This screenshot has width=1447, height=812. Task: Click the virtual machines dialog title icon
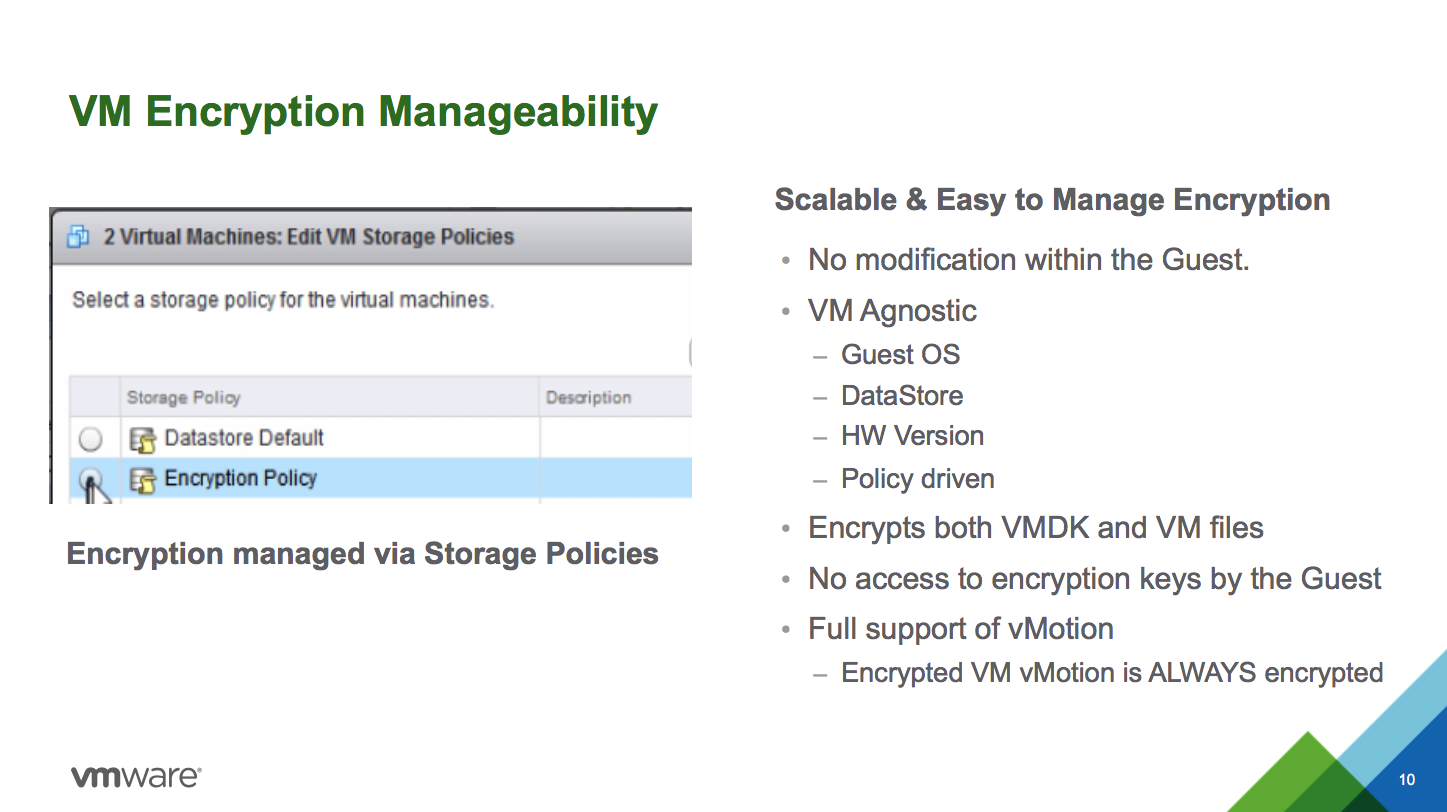[78, 238]
